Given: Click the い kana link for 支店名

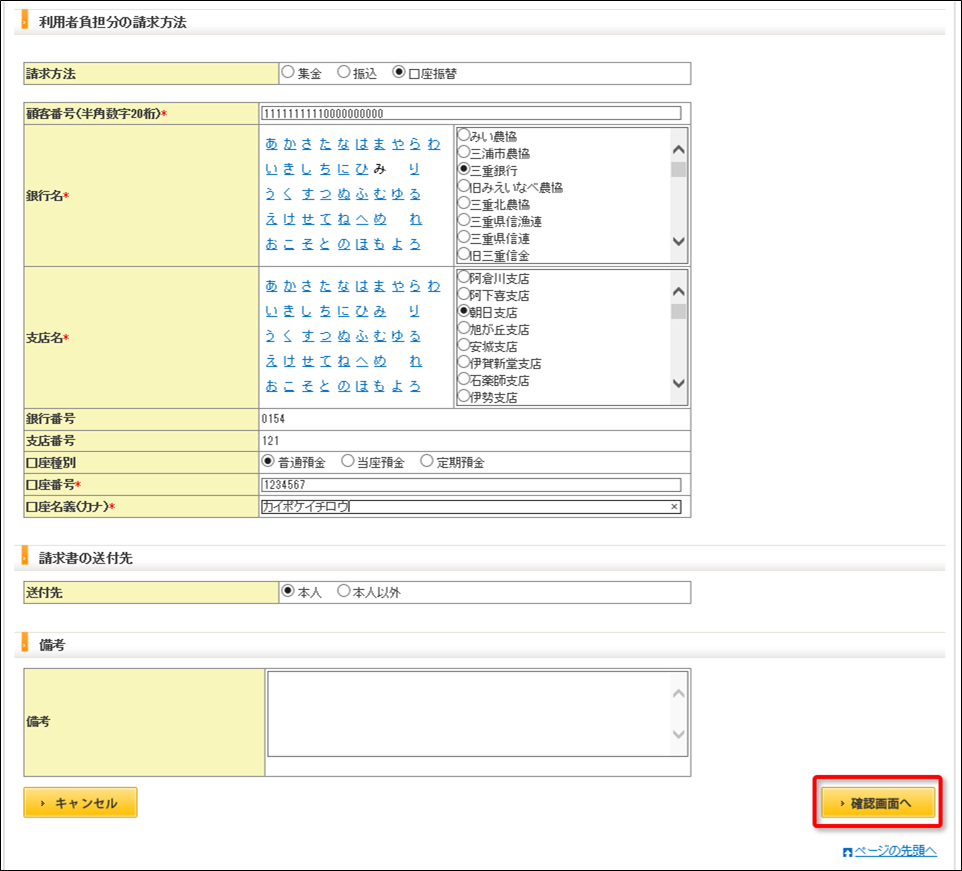Looking at the screenshot, I should click(272, 311).
